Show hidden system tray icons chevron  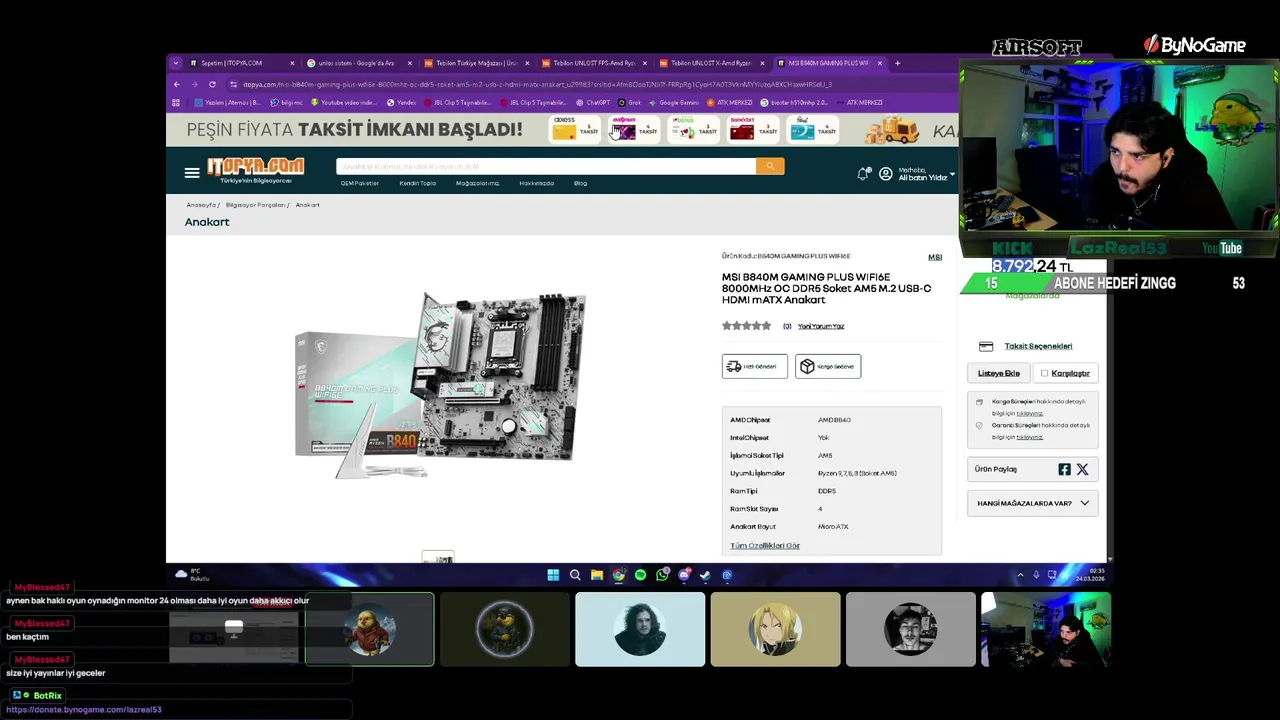pyautogui.click(x=1020, y=575)
